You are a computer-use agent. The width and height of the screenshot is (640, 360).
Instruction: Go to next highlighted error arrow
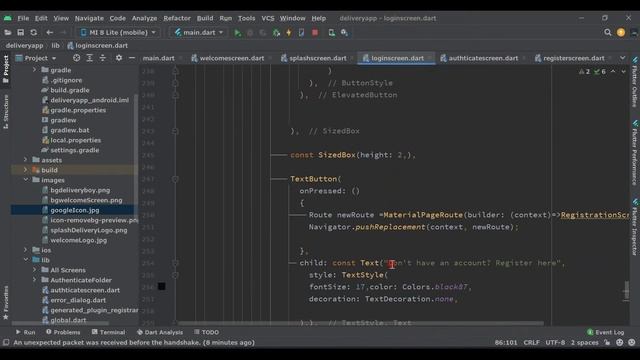[623, 71]
